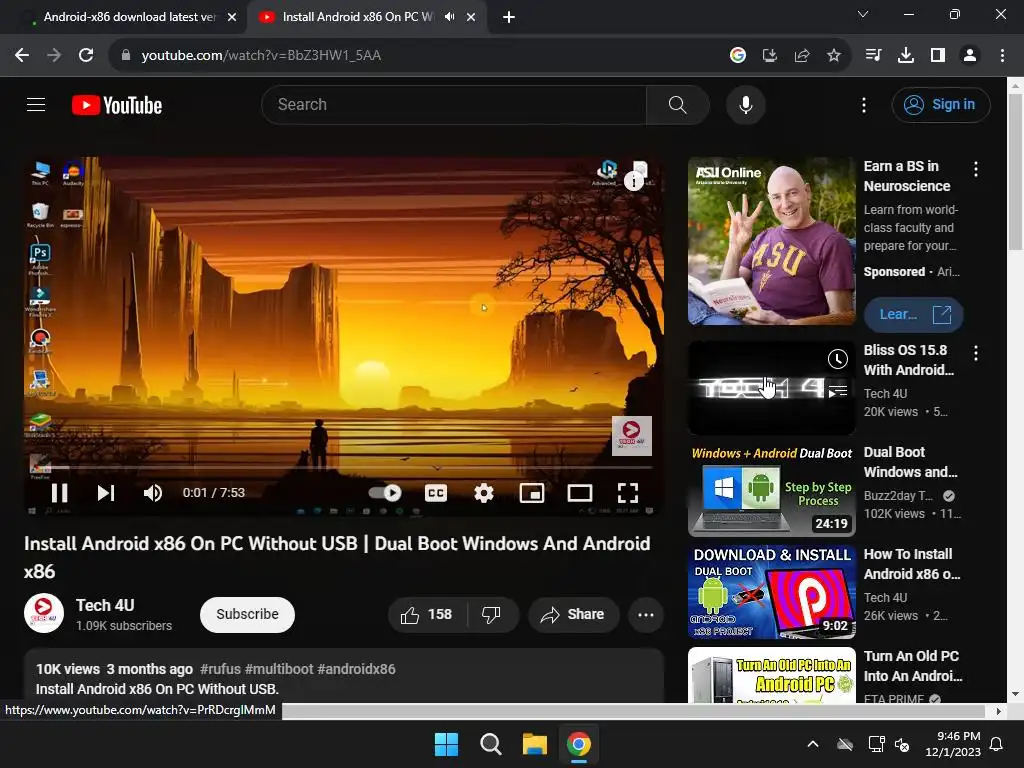Image resolution: width=1024 pixels, height=768 pixels.
Task: Open video settings gear
Action: (484, 493)
